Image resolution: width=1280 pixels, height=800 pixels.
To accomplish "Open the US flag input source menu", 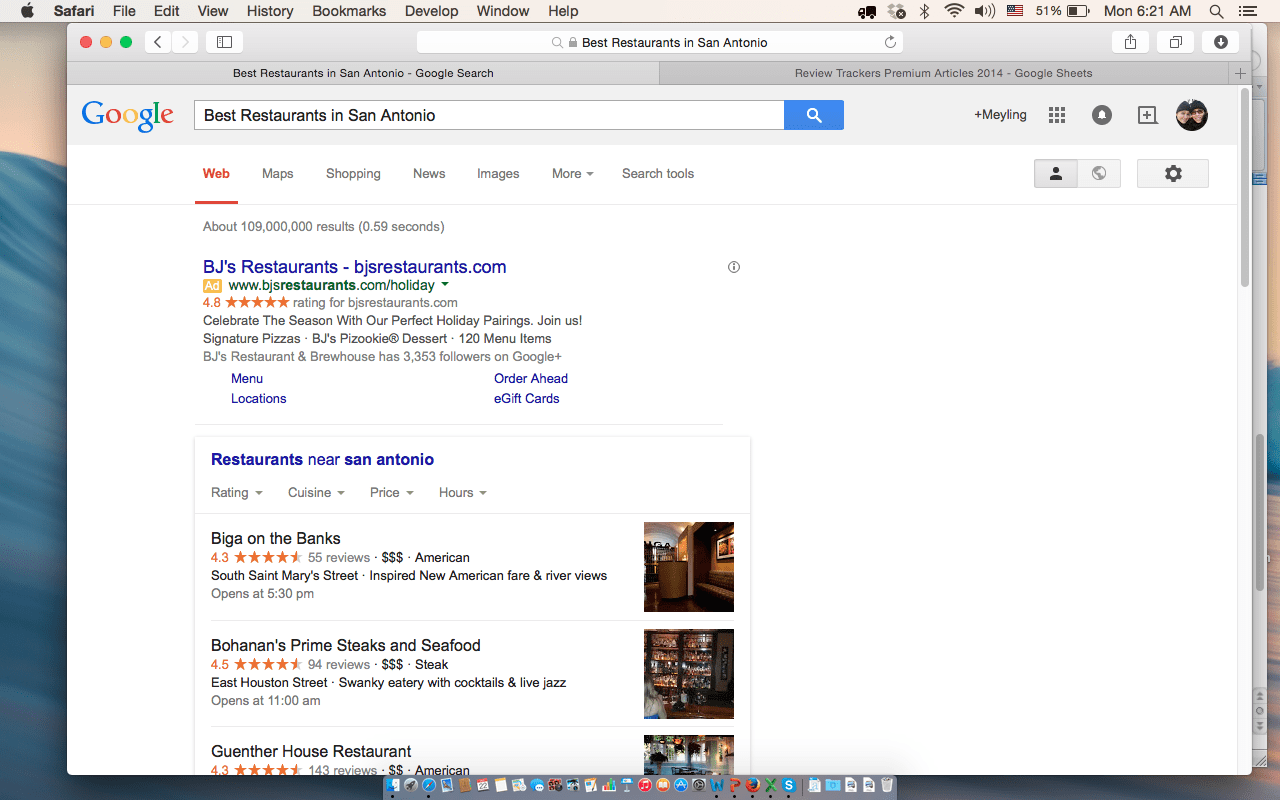I will point(1015,11).
